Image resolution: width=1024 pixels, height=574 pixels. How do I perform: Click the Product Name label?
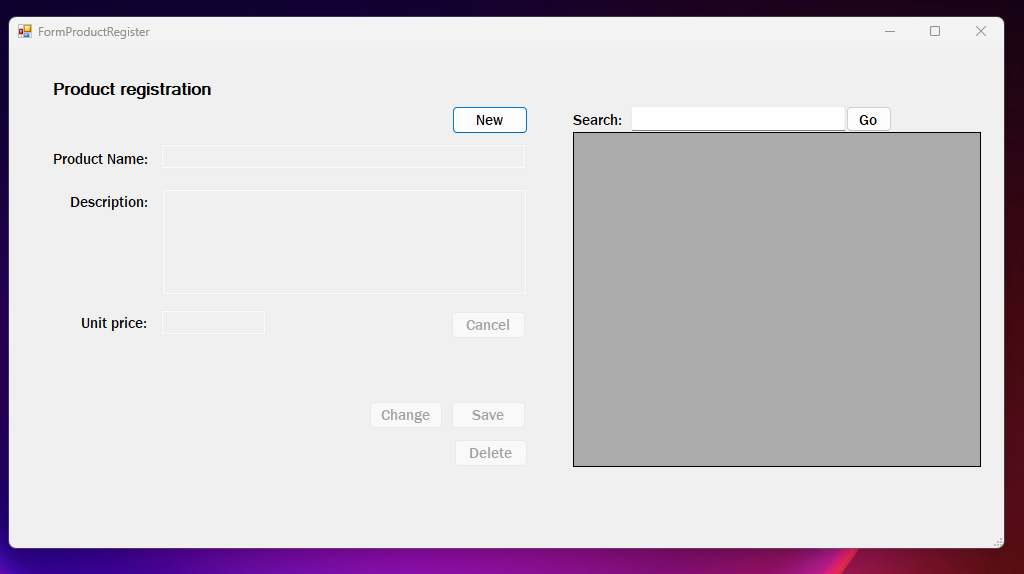pos(101,159)
